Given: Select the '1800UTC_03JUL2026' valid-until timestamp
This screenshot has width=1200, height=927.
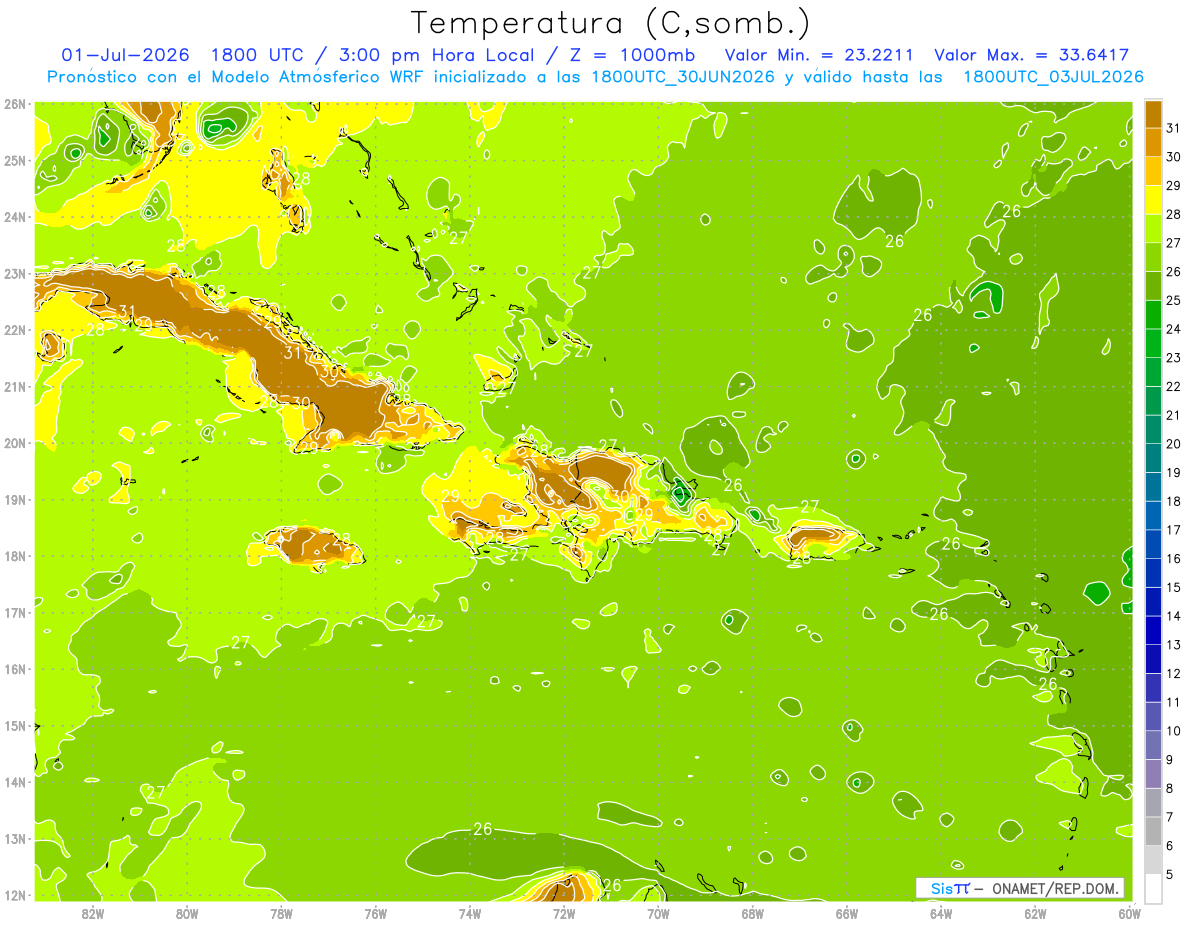Looking at the screenshot, I should pos(1054,77).
